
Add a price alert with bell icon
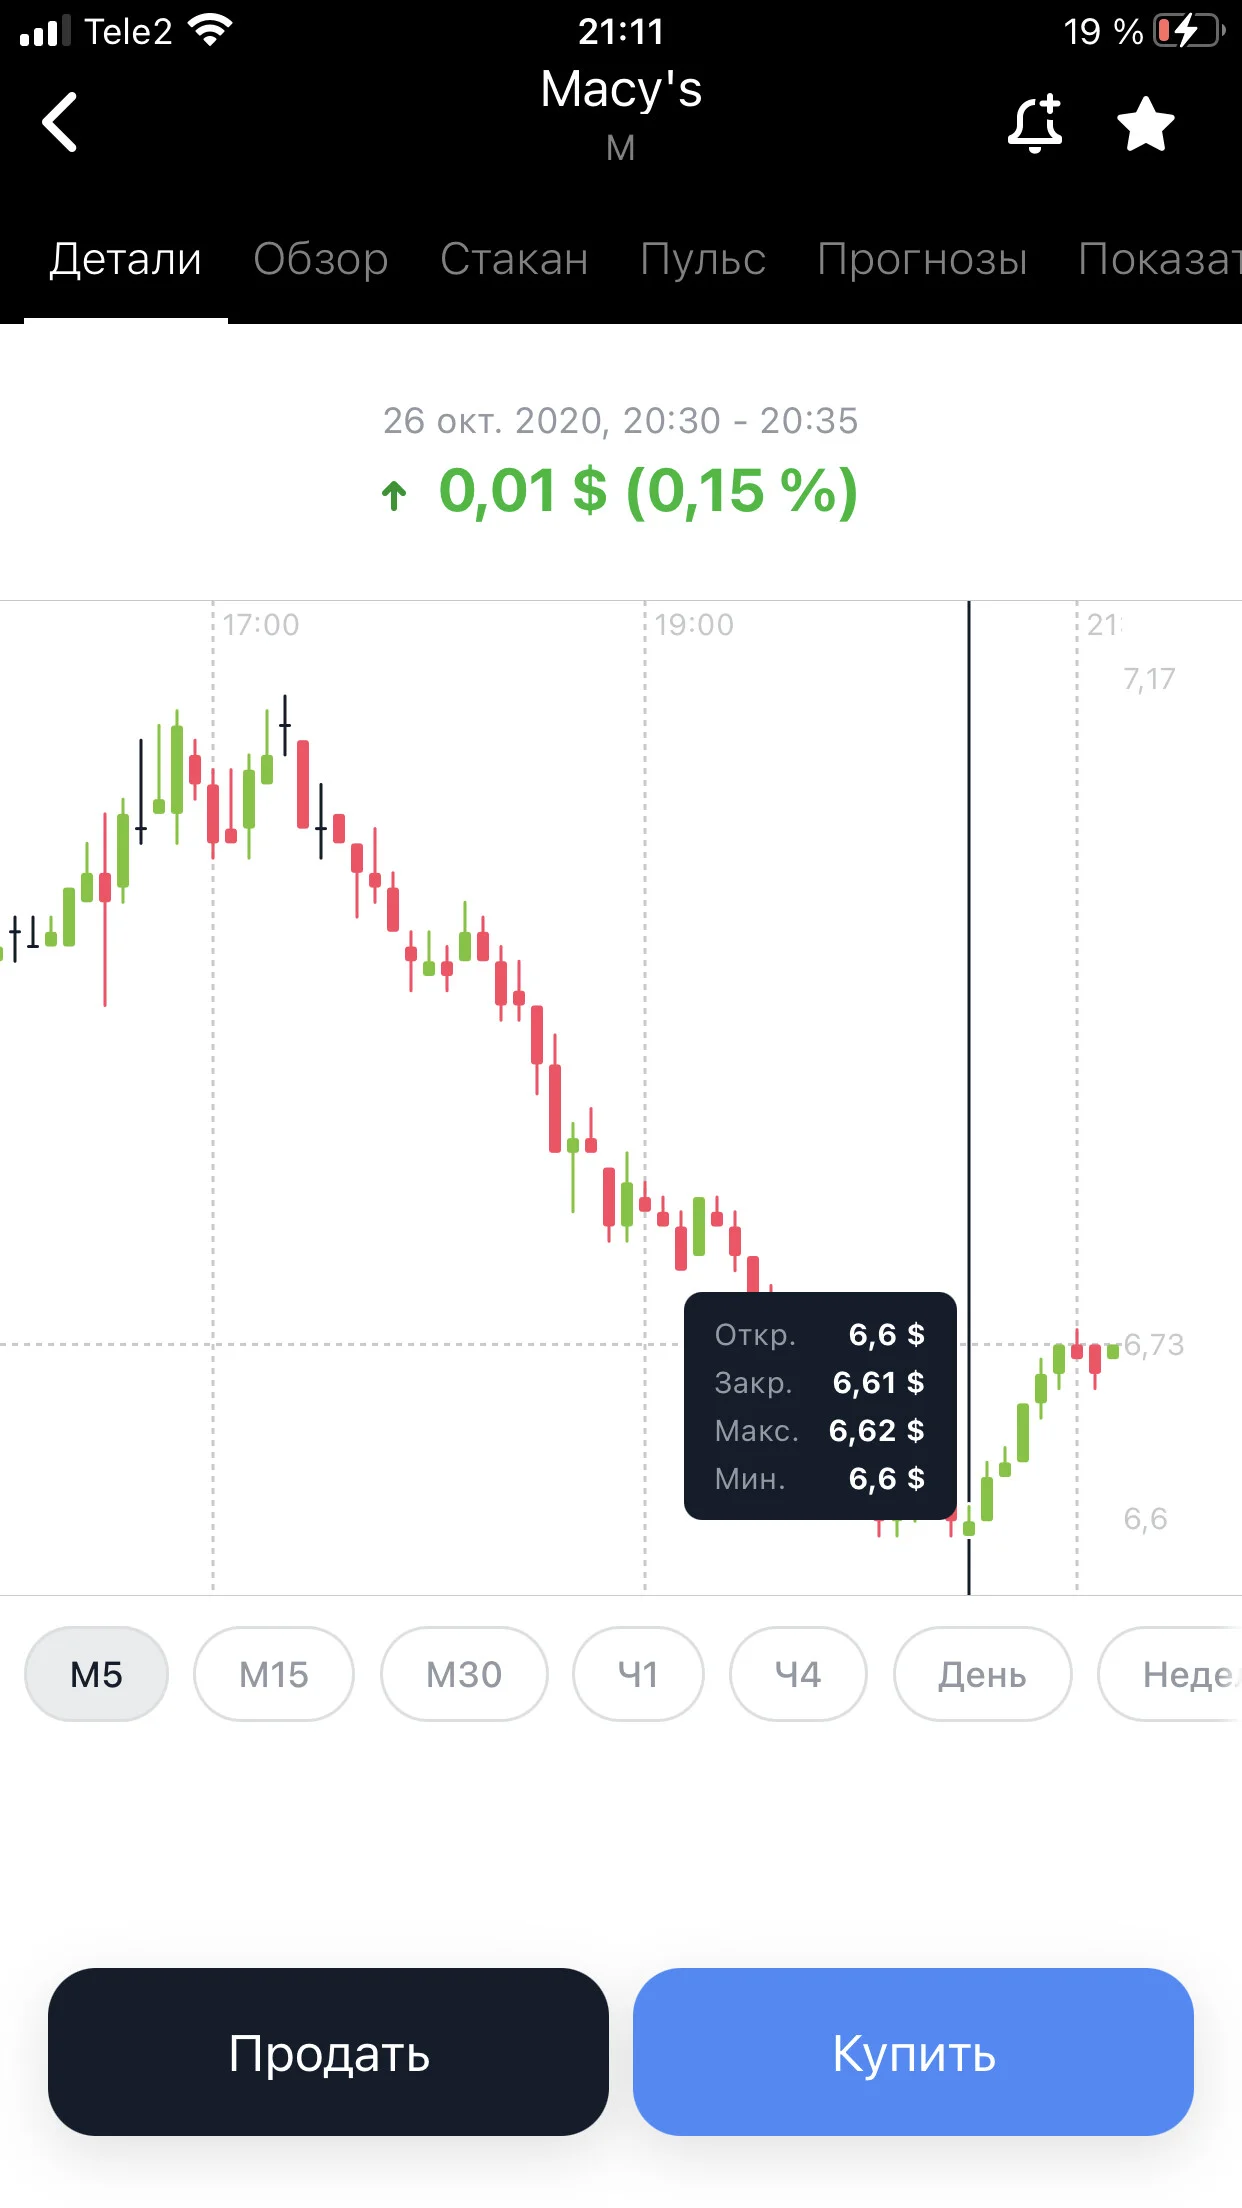tap(1034, 124)
